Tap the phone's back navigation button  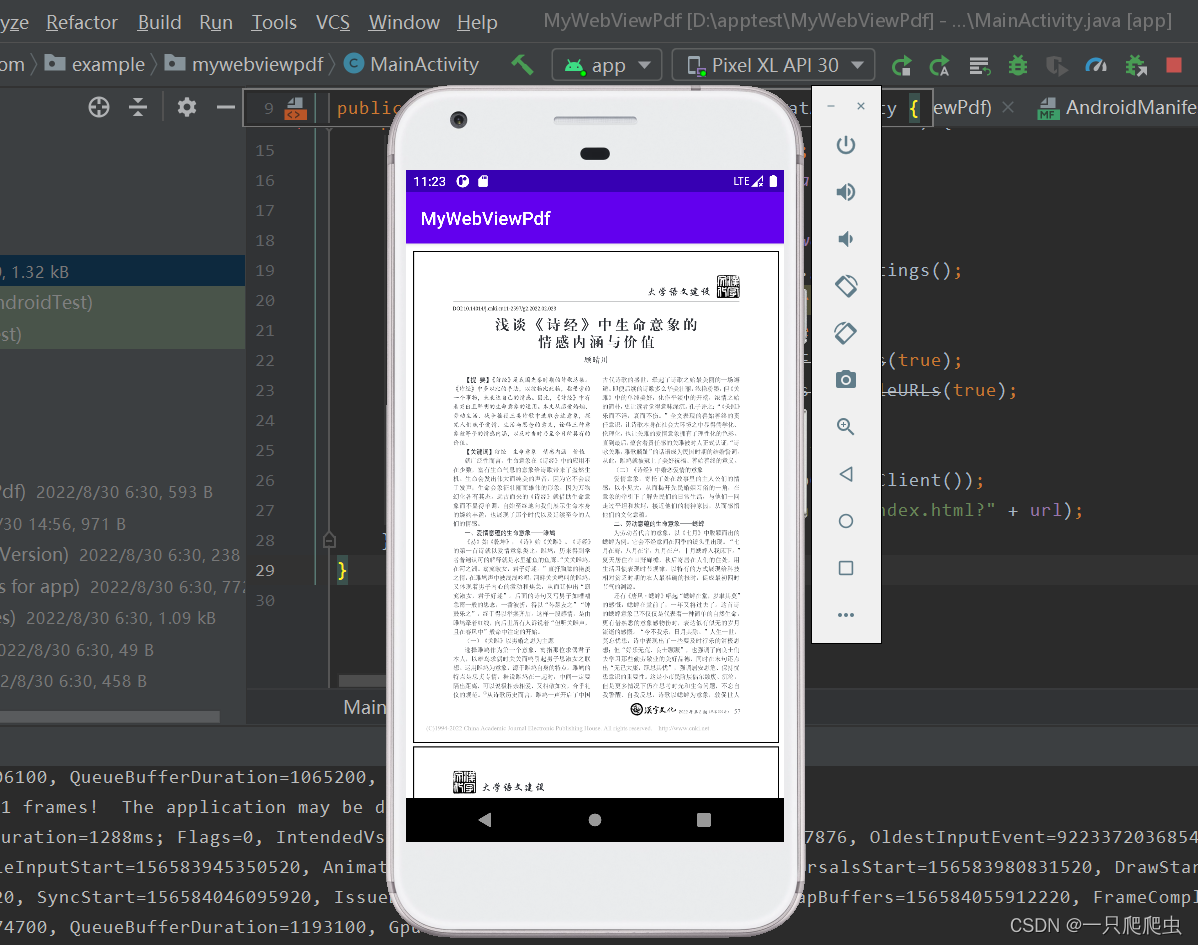[x=484, y=820]
